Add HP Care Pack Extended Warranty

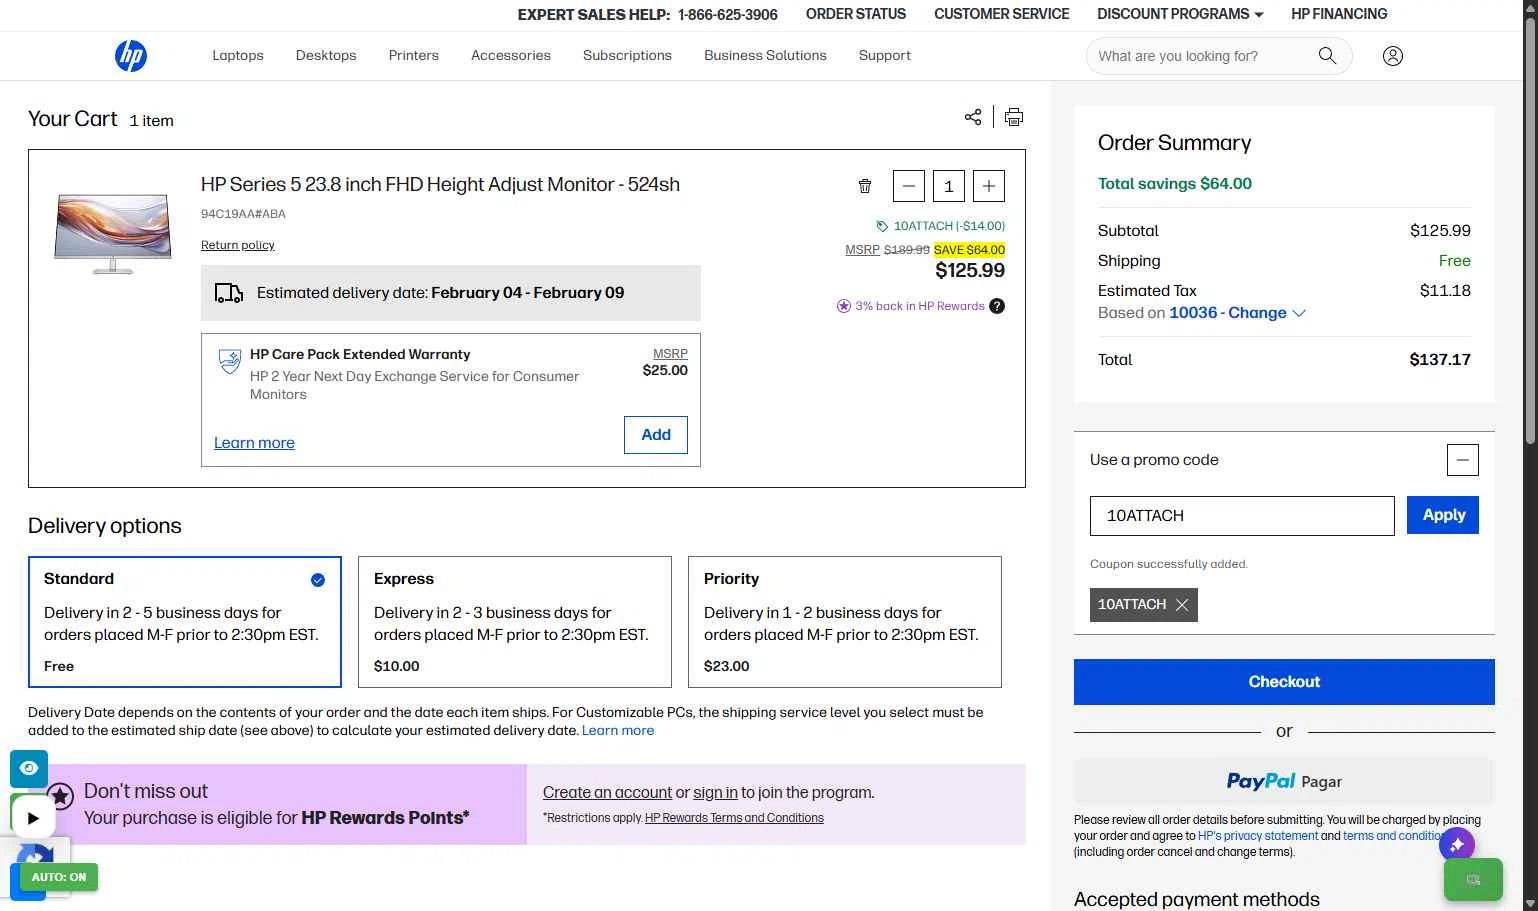click(x=656, y=435)
